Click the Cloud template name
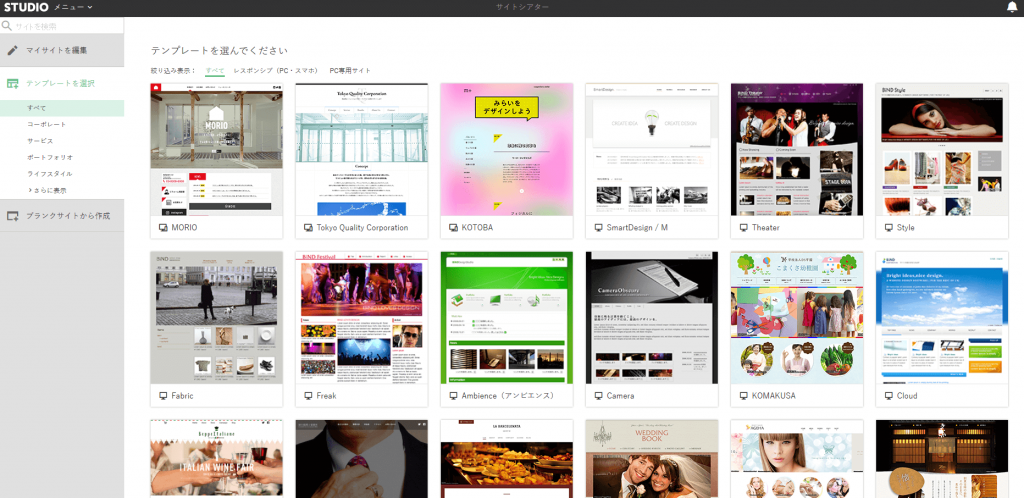This screenshot has width=1024, height=498. click(x=907, y=396)
